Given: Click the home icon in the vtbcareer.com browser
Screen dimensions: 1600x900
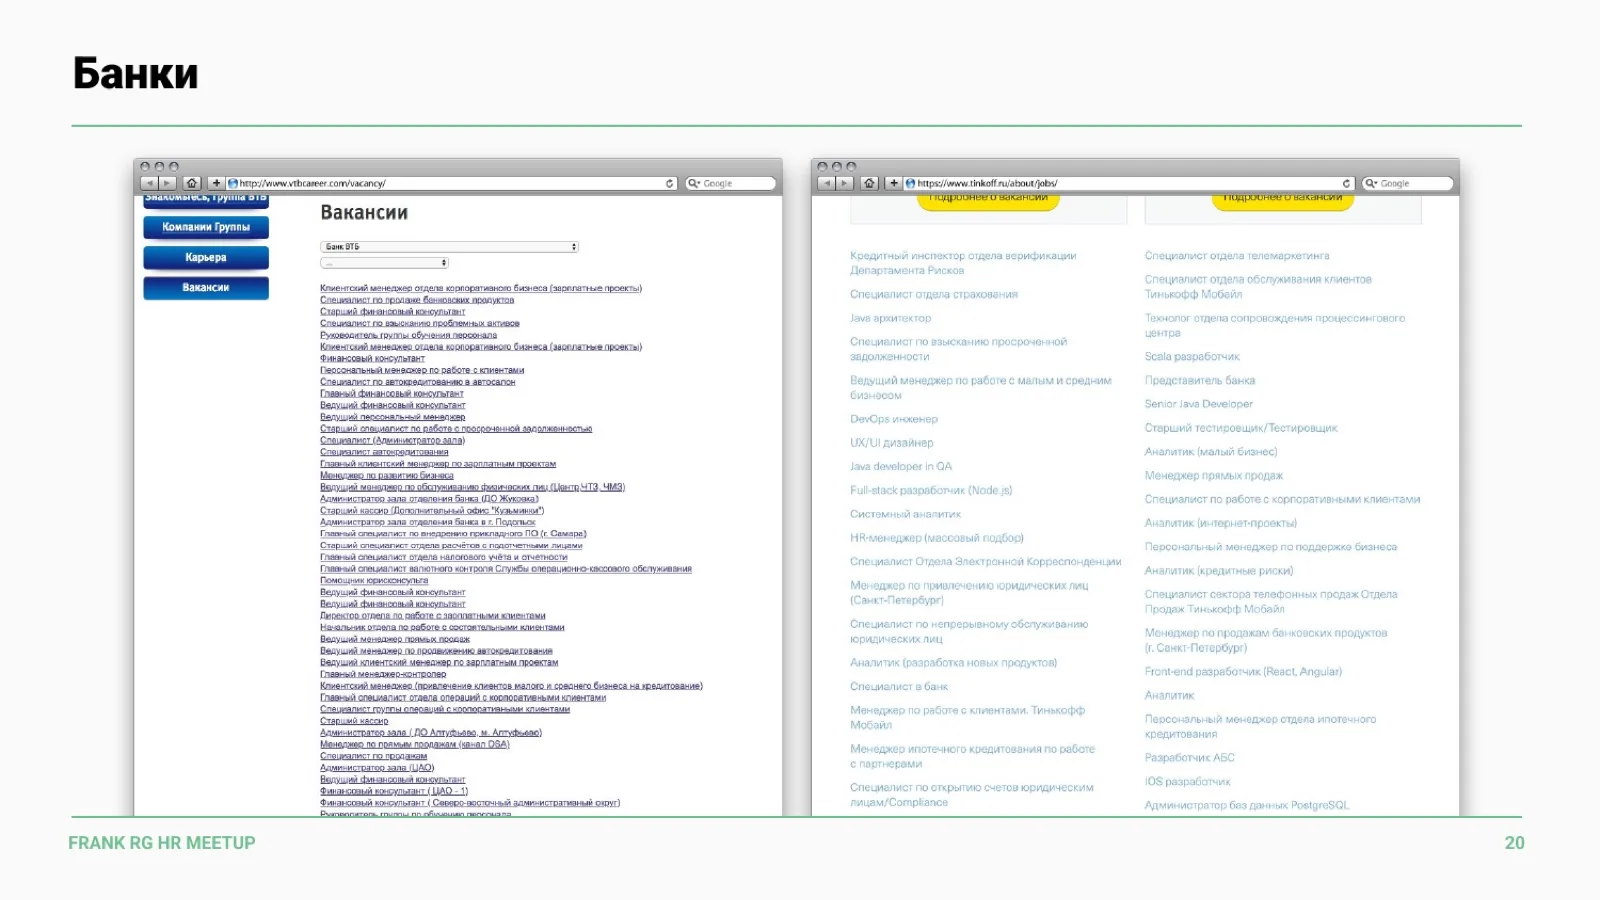Looking at the screenshot, I should coord(192,184).
